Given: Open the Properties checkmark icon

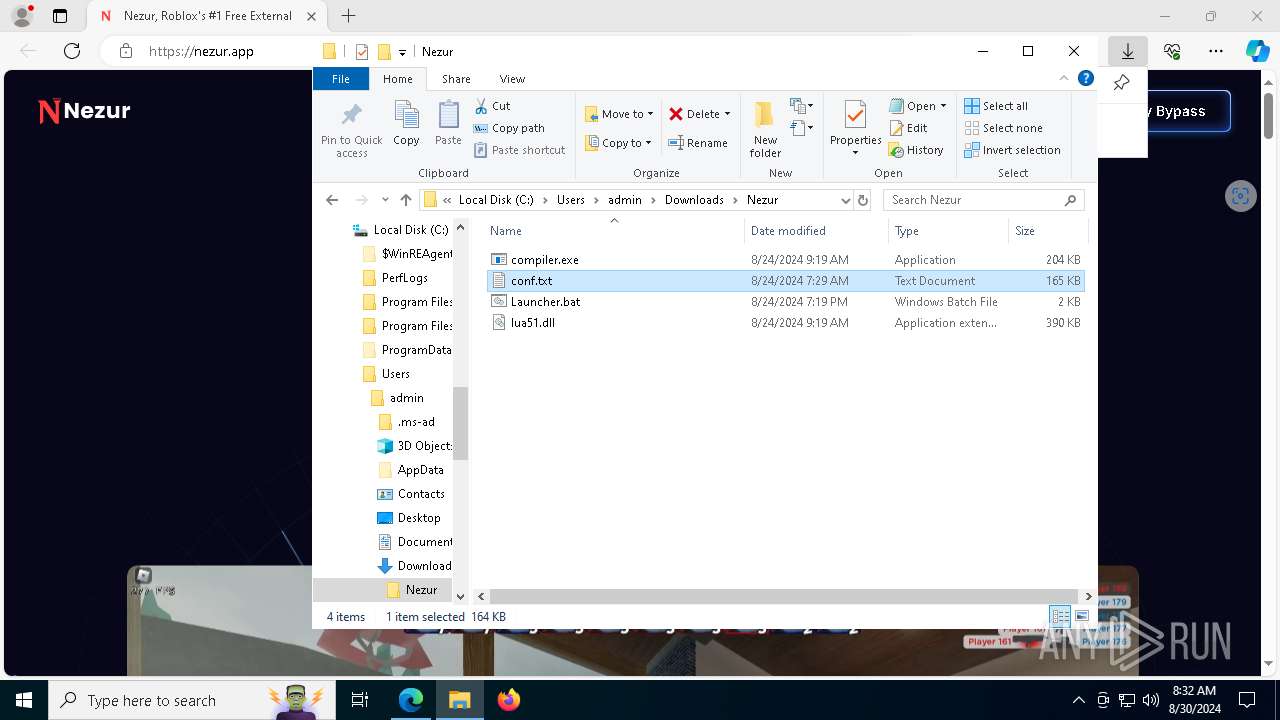Looking at the screenshot, I should tap(855, 116).
